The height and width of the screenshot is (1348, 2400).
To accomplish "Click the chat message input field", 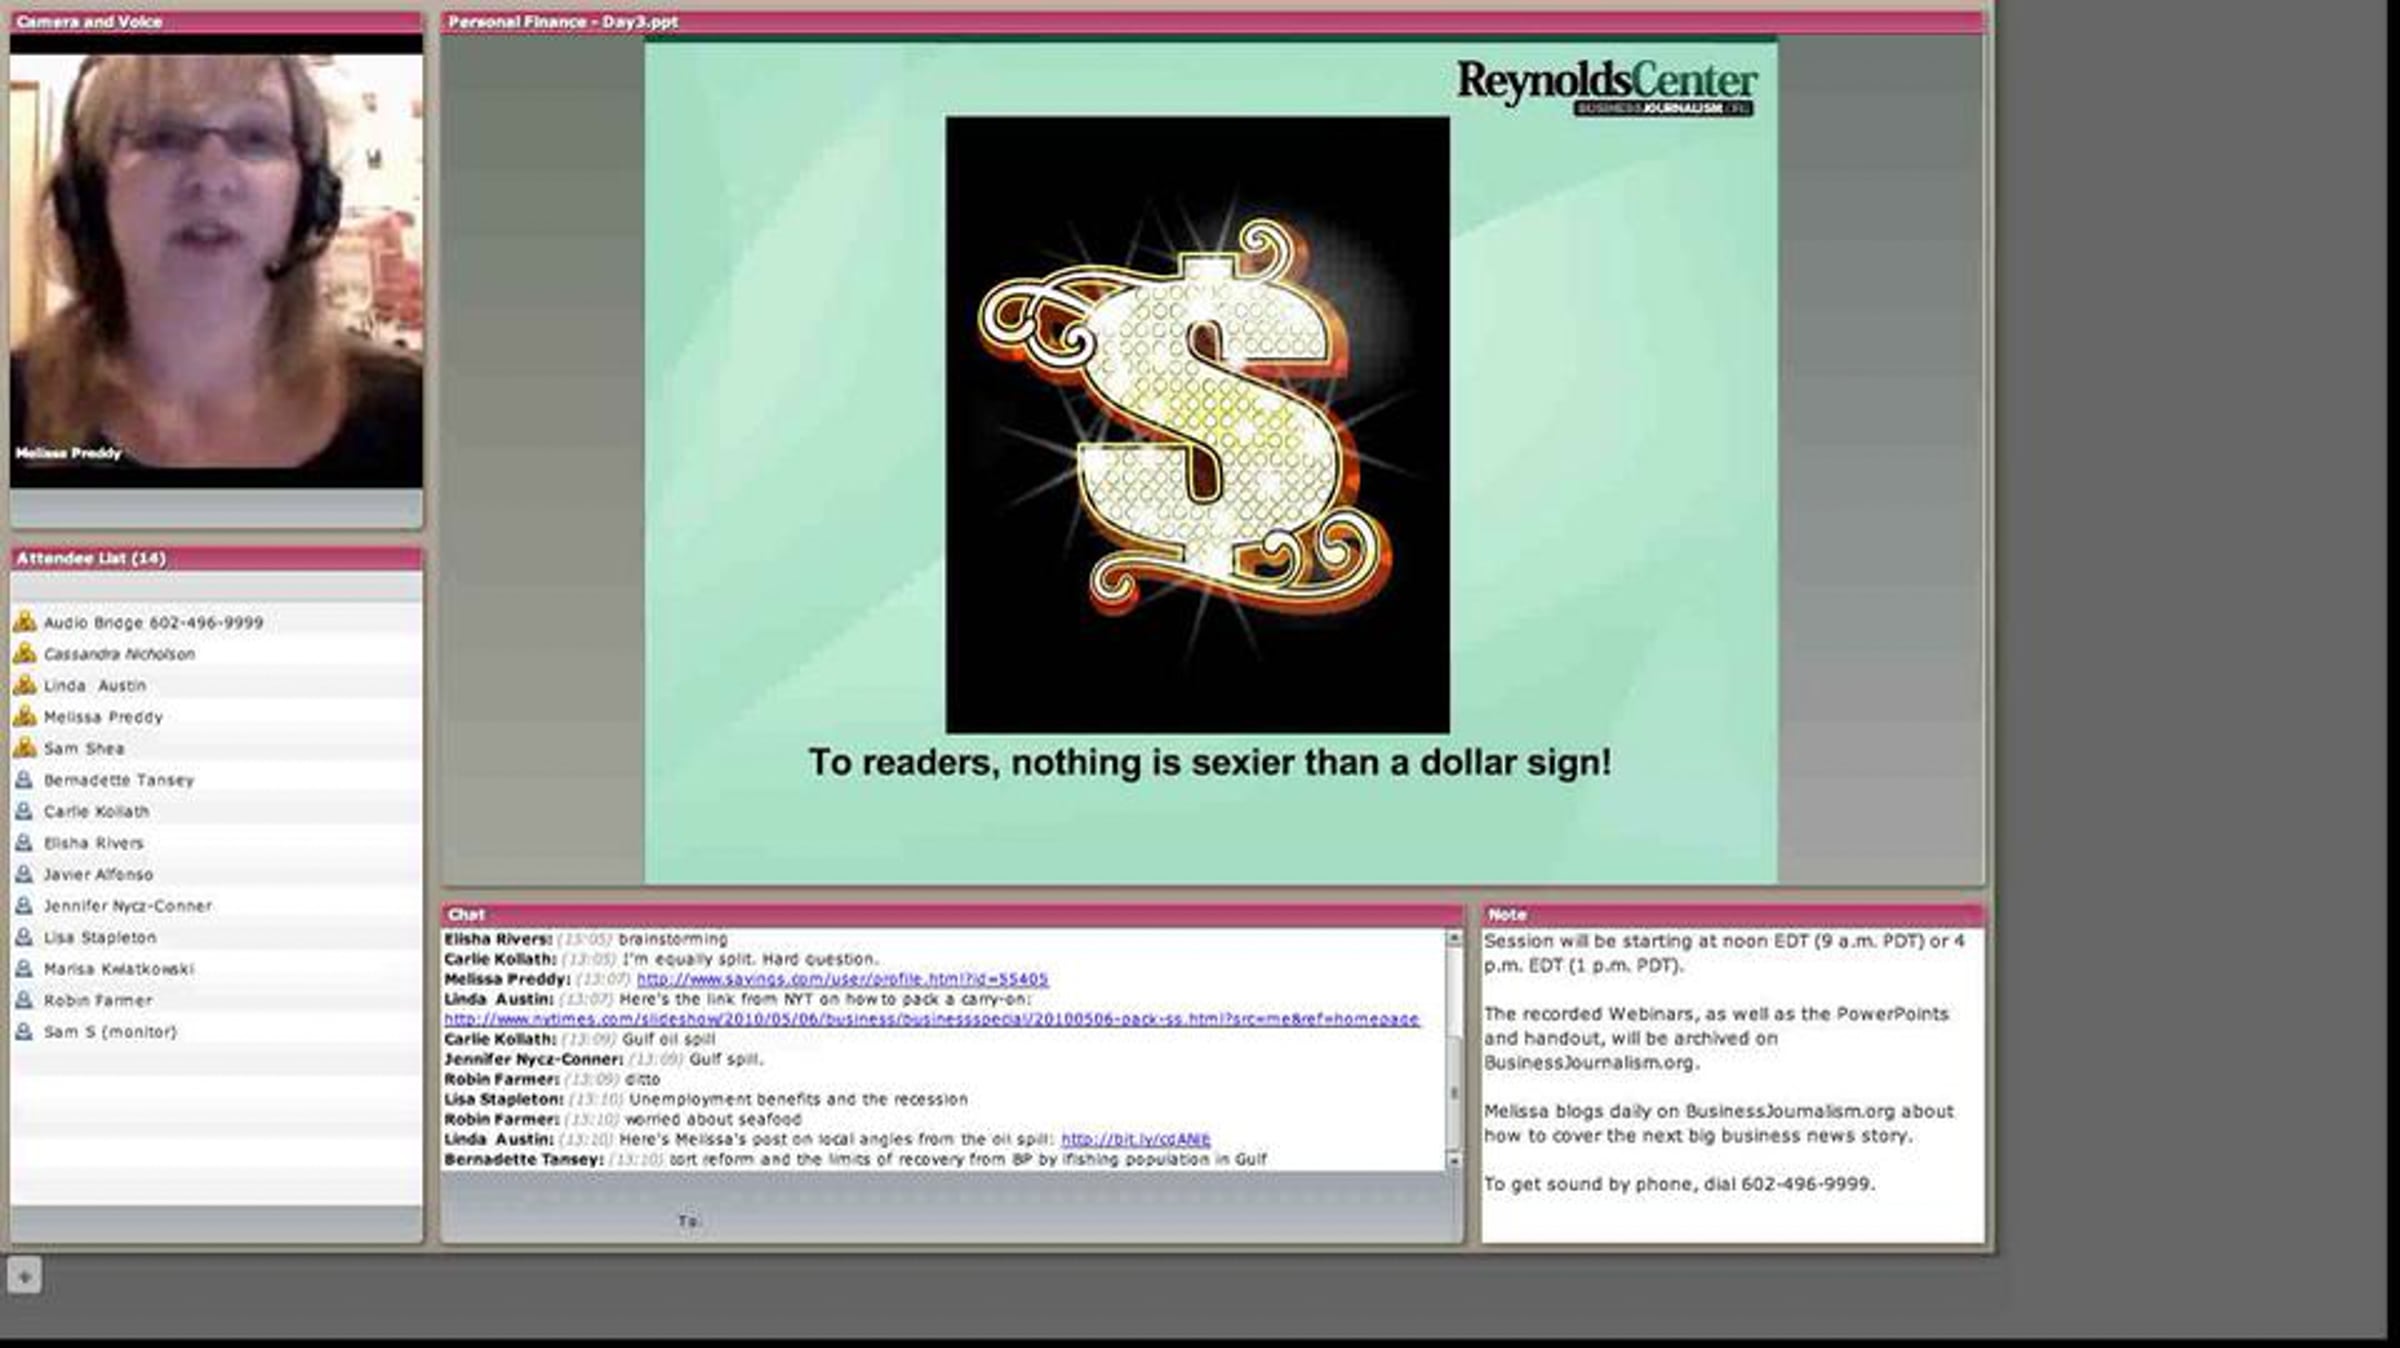I will (950, 1196).
